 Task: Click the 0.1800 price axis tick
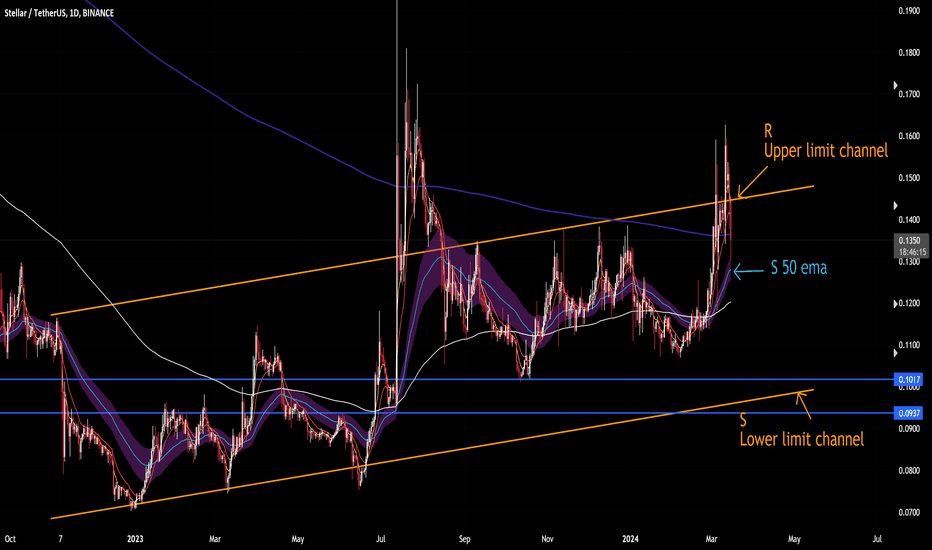pyautogui.click(x=909, y=53)
